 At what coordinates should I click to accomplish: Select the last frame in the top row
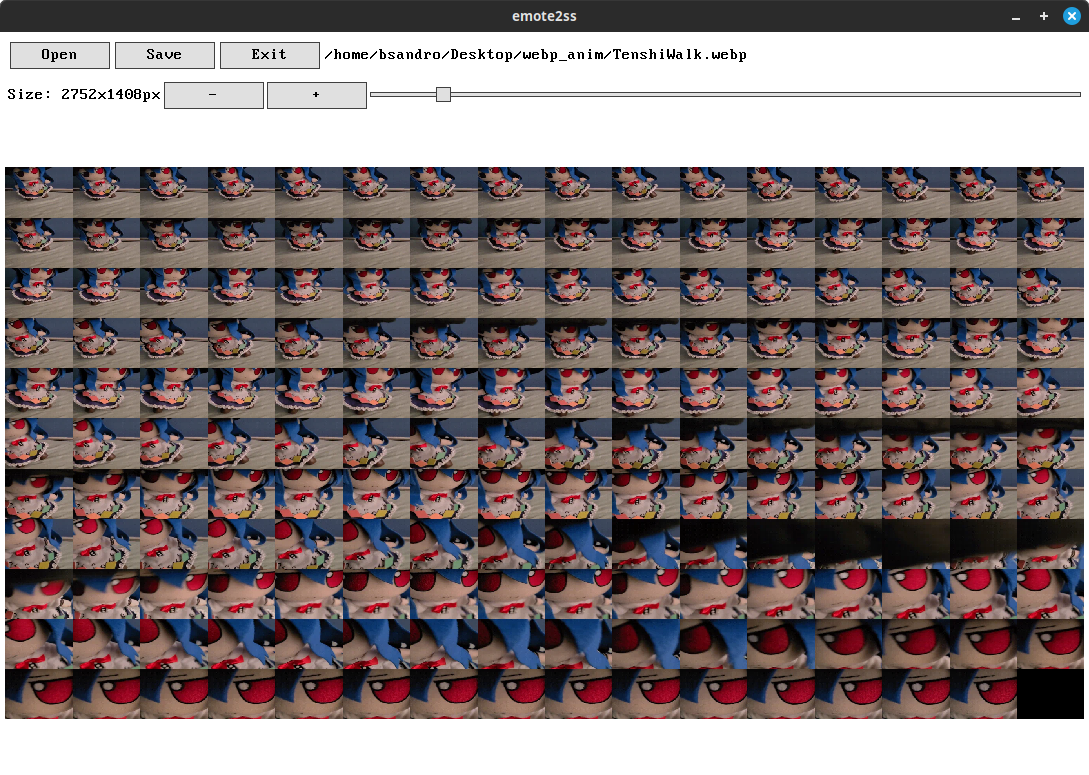[1050, 191]
